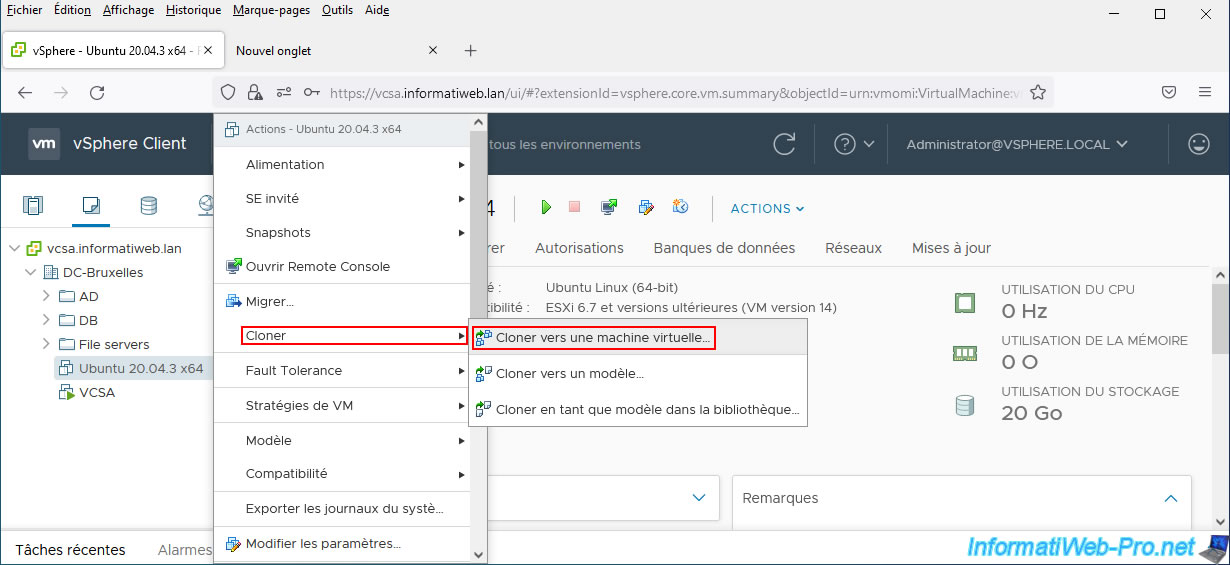Click the vm logo in header

click(x=44, y=143)
